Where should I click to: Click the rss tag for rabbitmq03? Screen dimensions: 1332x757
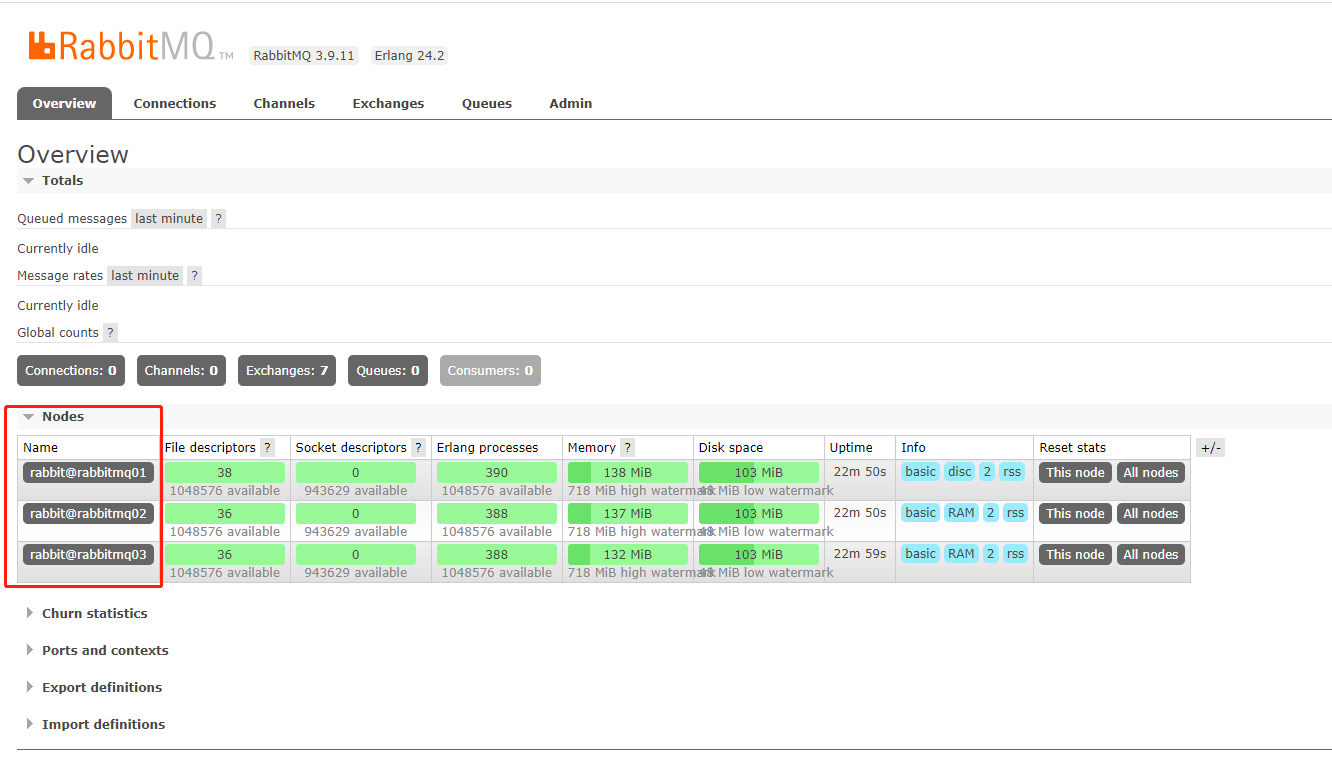(x=1016, y=554)
